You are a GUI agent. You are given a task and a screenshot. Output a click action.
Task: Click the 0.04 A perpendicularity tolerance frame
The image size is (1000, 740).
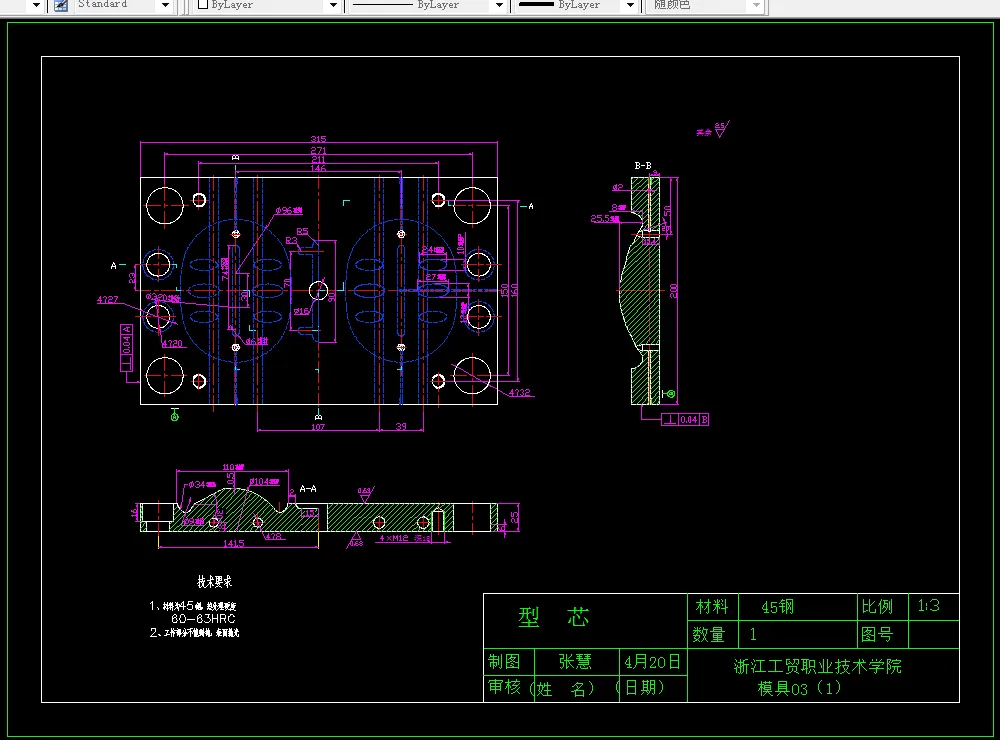pos(126,347)
